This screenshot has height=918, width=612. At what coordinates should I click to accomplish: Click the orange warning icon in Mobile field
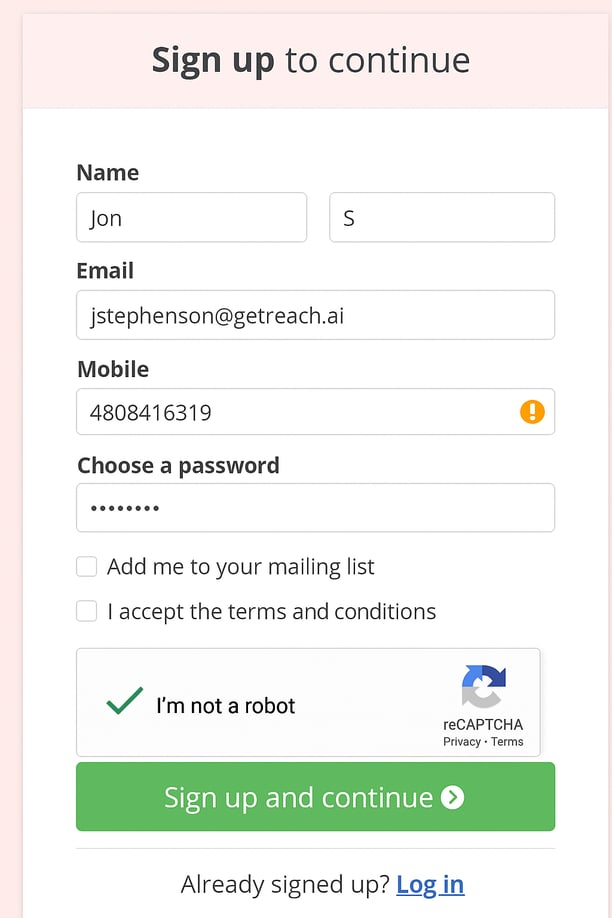pos(532,411)
